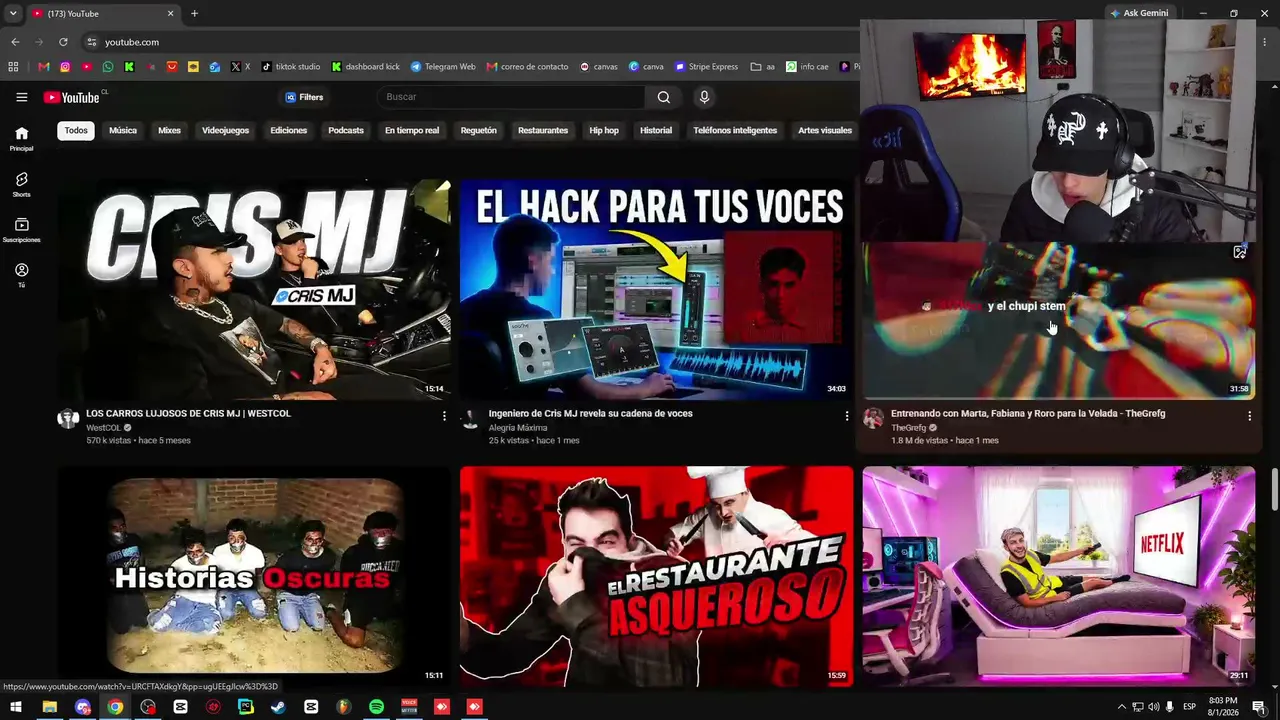This screenshot has height=720, width=1280.
Task: Open the Windows Start menu
Action: 16,707
